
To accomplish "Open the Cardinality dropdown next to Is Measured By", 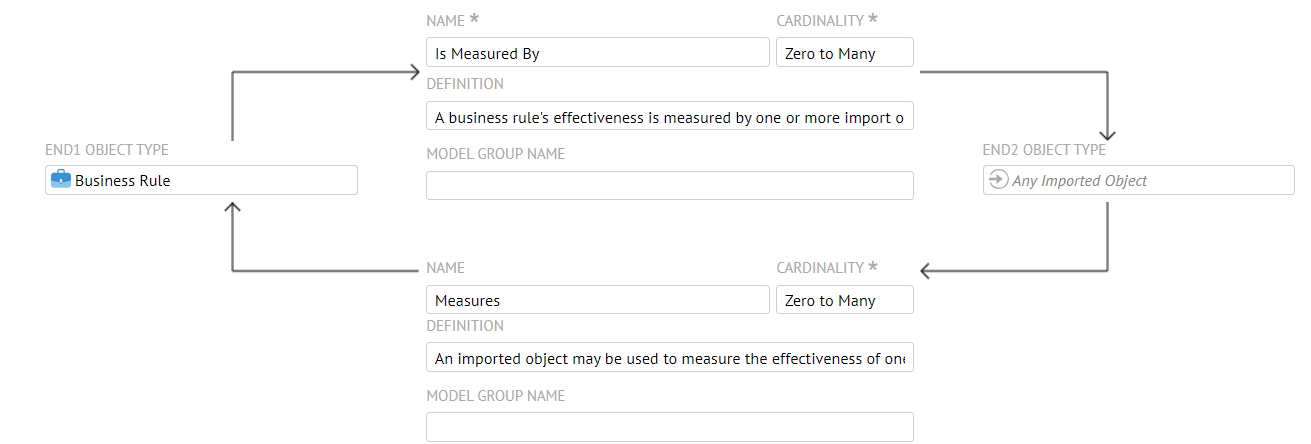I will [844, 54].
